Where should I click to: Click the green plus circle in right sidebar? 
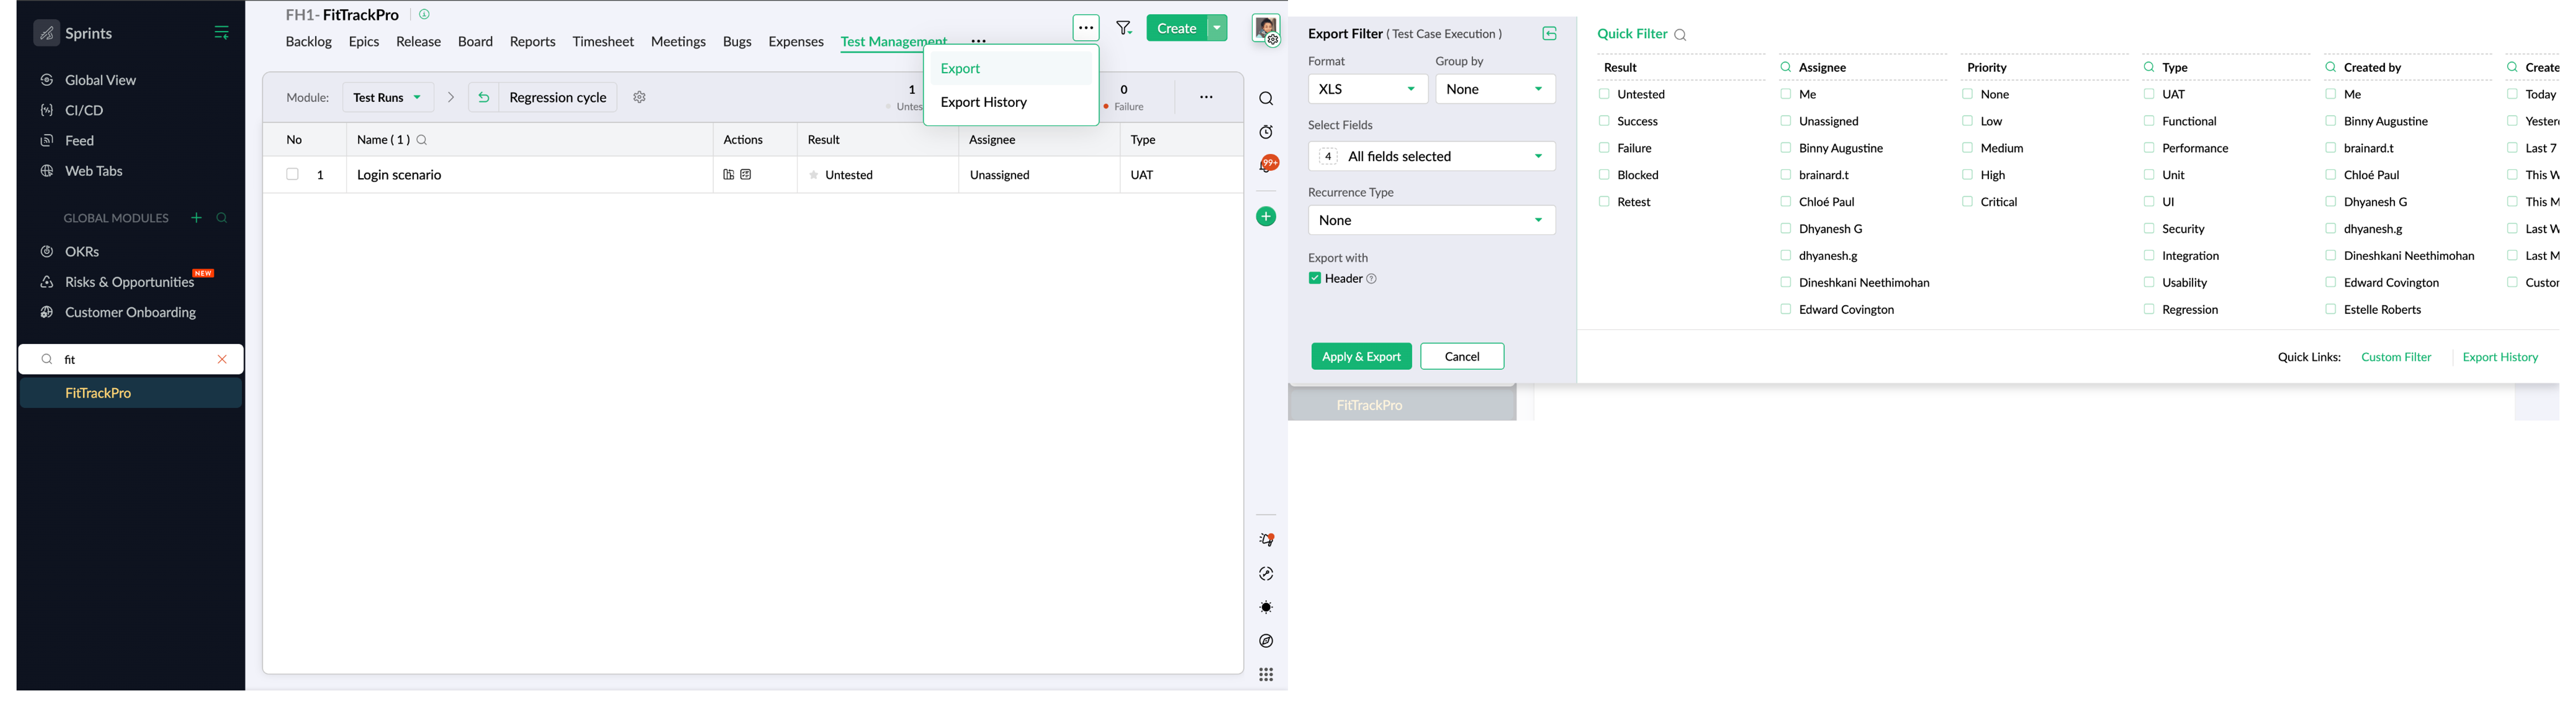(1266, 217)
